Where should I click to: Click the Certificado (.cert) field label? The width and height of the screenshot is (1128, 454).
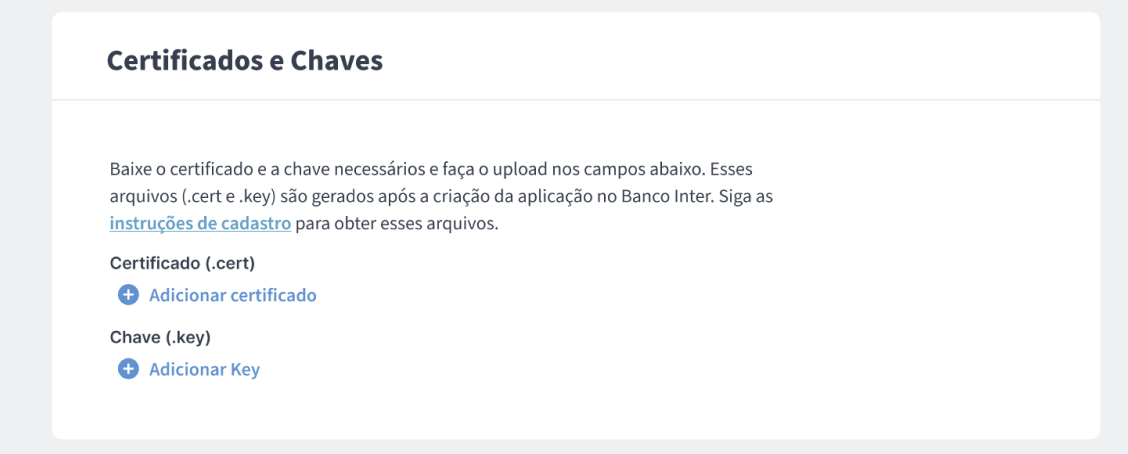pyautogui.click(x=183, y=263)
